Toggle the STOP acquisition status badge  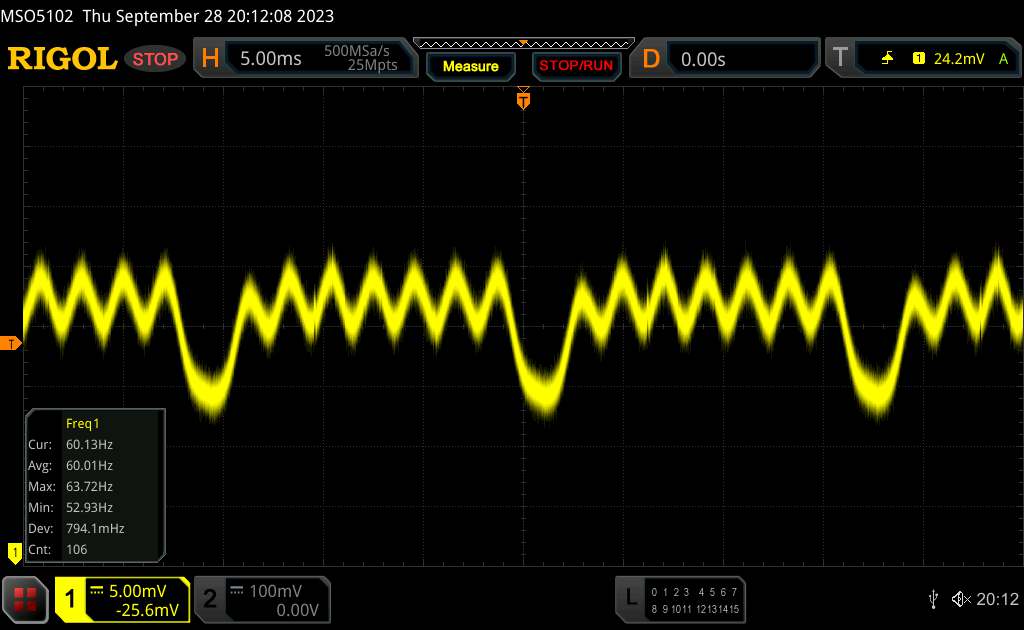[157, 59]
